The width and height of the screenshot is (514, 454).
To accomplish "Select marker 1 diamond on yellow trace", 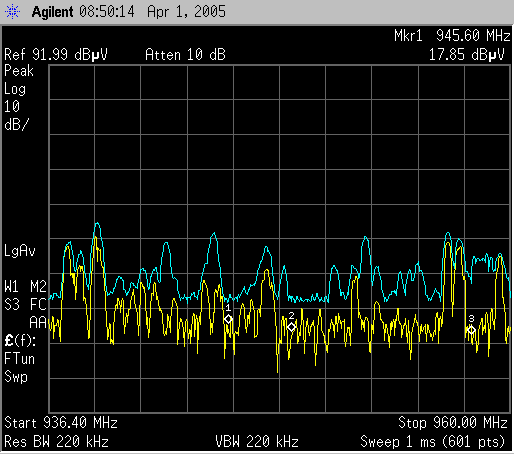I will 228,319.
